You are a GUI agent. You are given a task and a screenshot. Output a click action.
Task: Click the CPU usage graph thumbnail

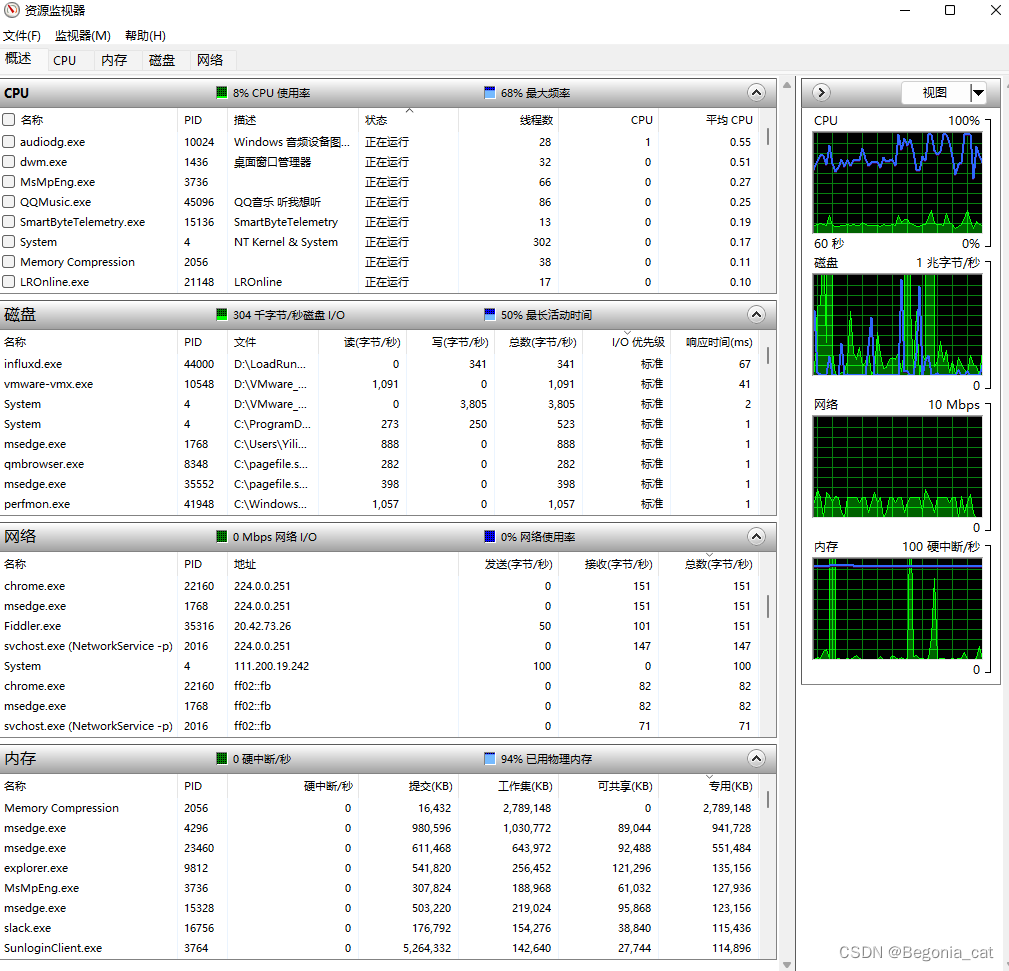897,182
